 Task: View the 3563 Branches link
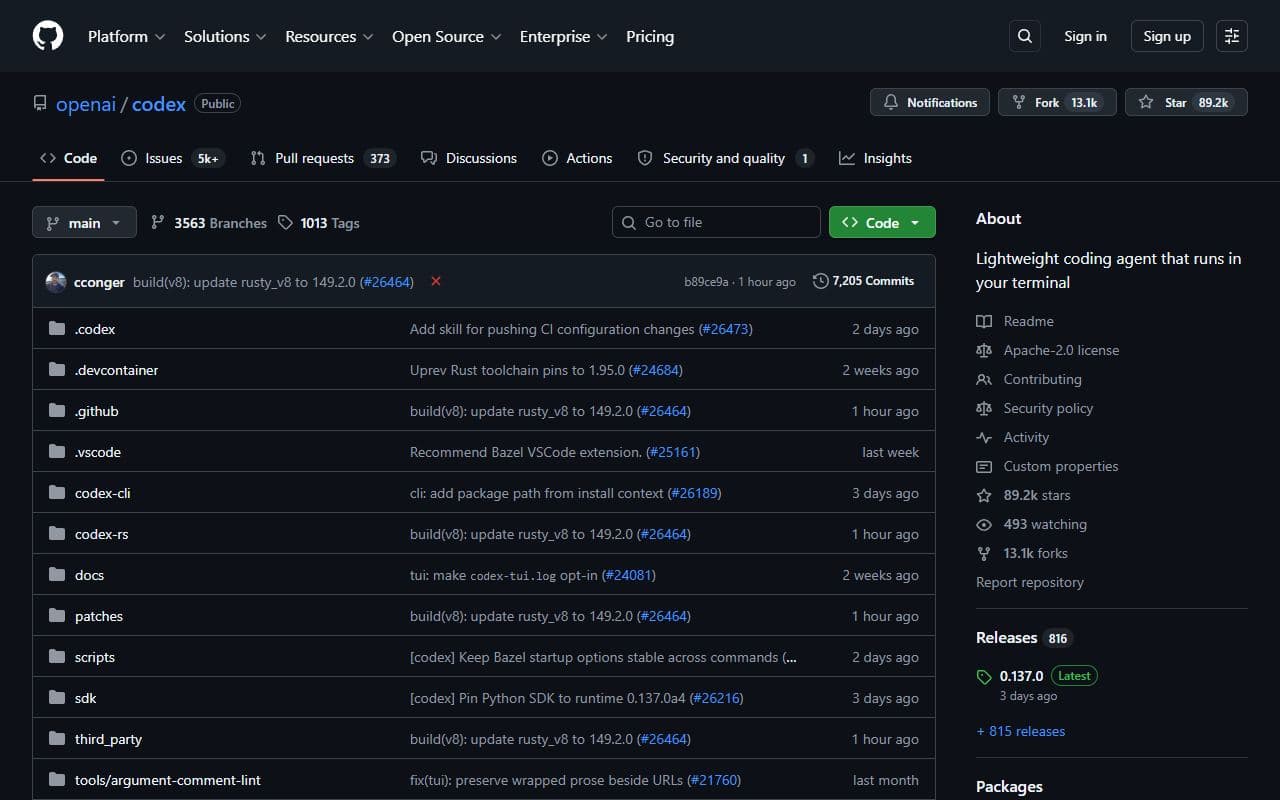click(x=209, y=223)
